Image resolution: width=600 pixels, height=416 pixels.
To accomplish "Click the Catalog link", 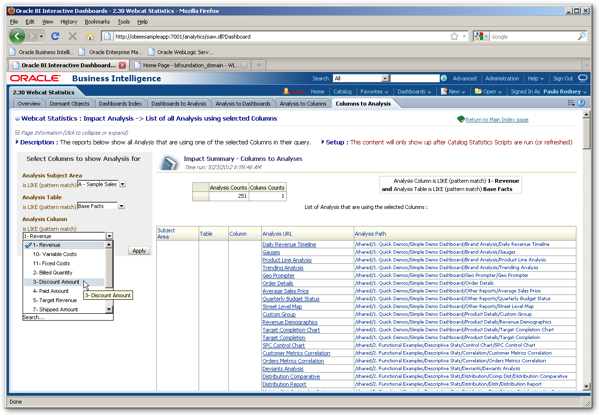I will [342, 92].
